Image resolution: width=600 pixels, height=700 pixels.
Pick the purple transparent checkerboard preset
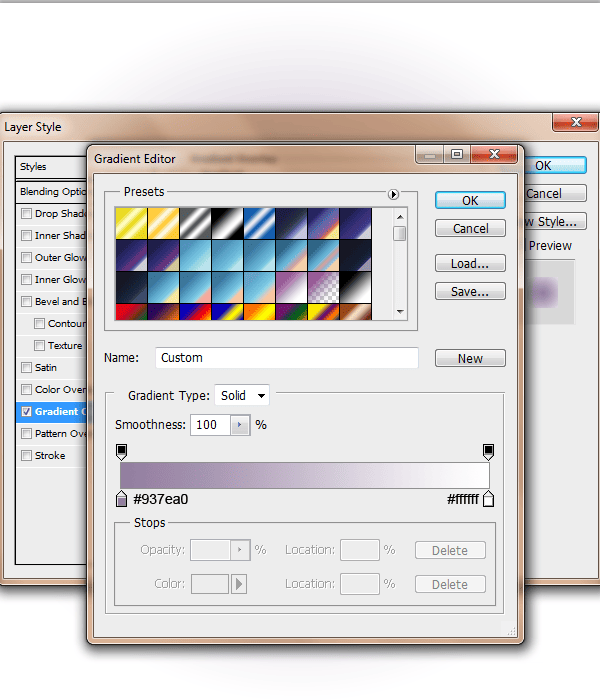324,288
